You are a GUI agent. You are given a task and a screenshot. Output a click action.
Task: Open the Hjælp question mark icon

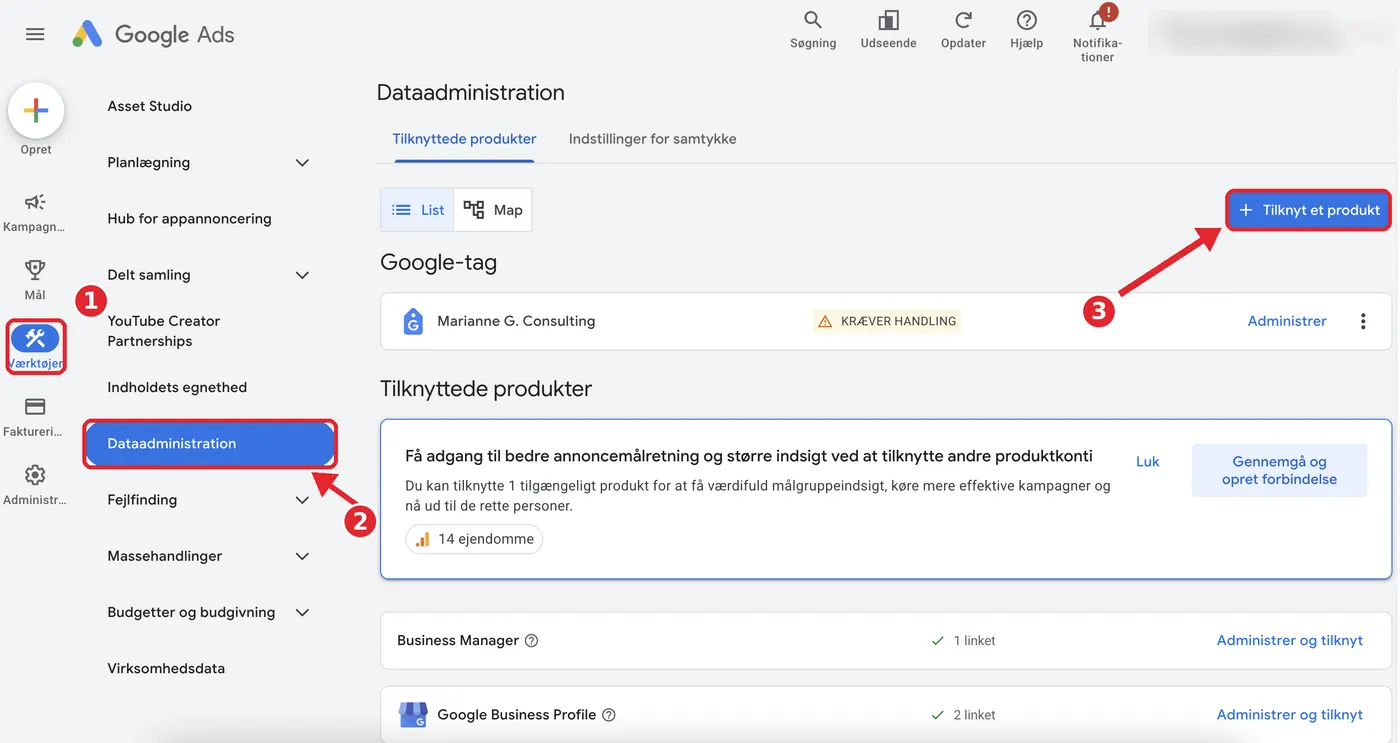pyautogui.click(x=1026, y=20)
